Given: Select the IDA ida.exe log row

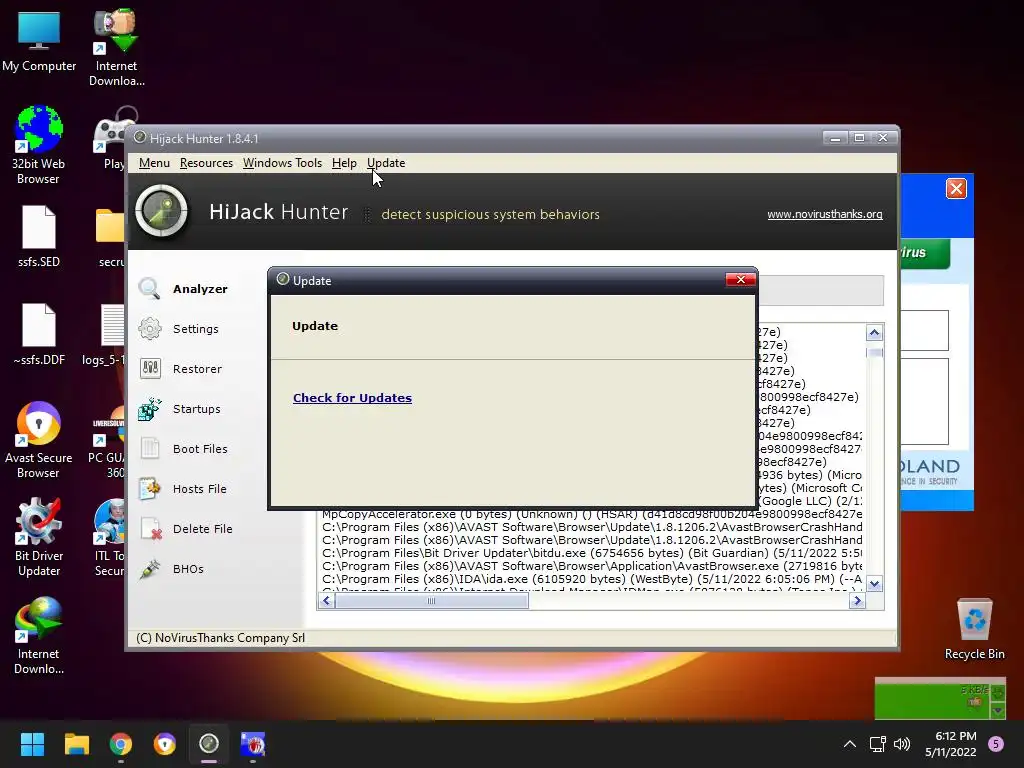Looking at the screenshot, I should (x=592, y=579).
